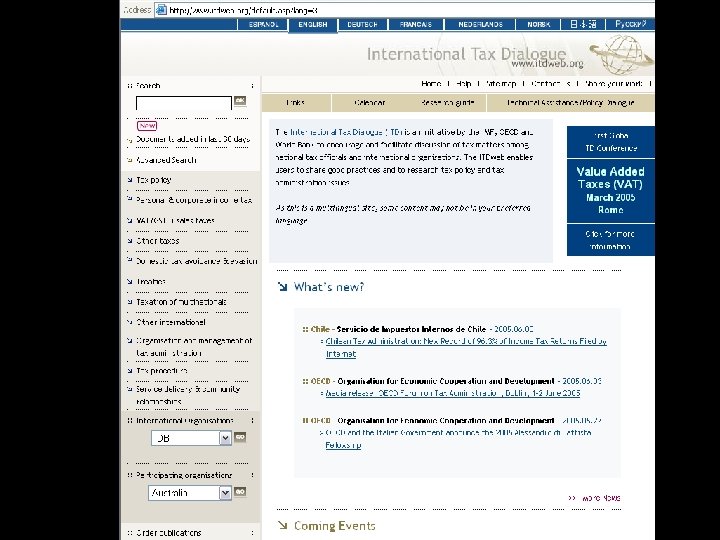This screenshot has width=720, height=540.
Task: Open the Order publications section
Action: (169, 533)
